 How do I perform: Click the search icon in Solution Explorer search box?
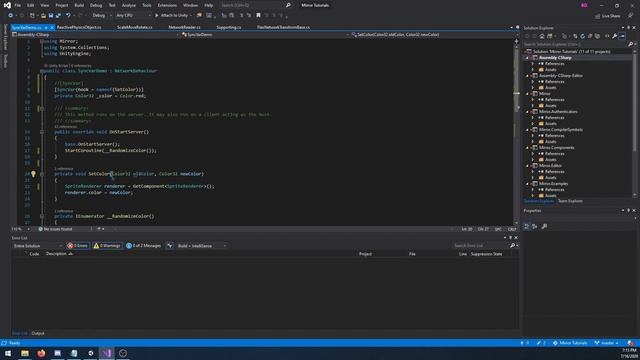click(x=630, y=44)
